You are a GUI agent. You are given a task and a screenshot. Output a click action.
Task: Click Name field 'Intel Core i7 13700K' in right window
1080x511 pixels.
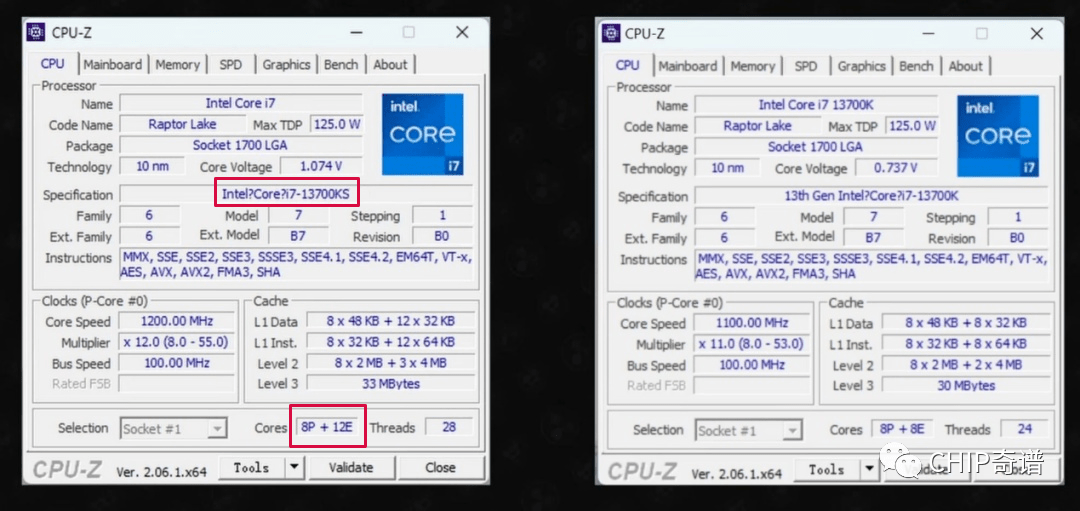[x=816, y=105]
